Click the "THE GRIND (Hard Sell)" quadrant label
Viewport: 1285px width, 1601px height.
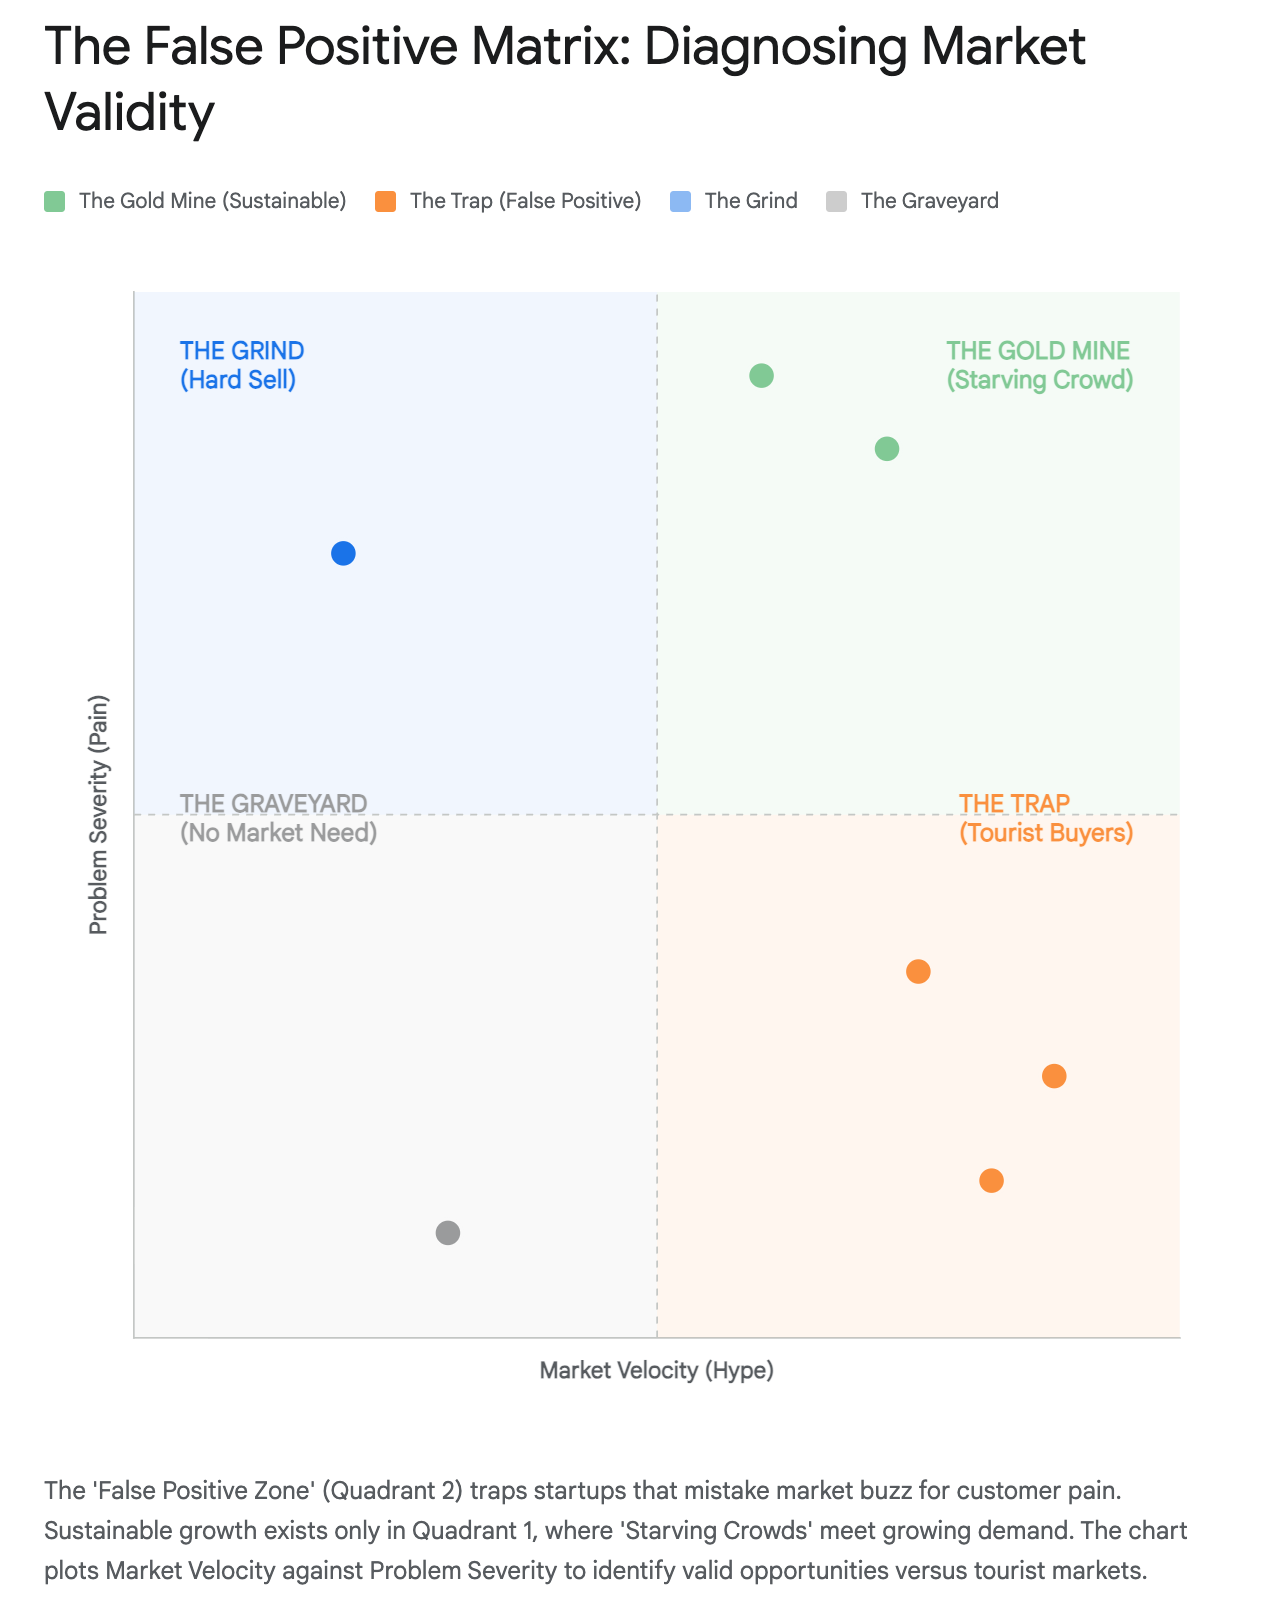pos(242,365)
